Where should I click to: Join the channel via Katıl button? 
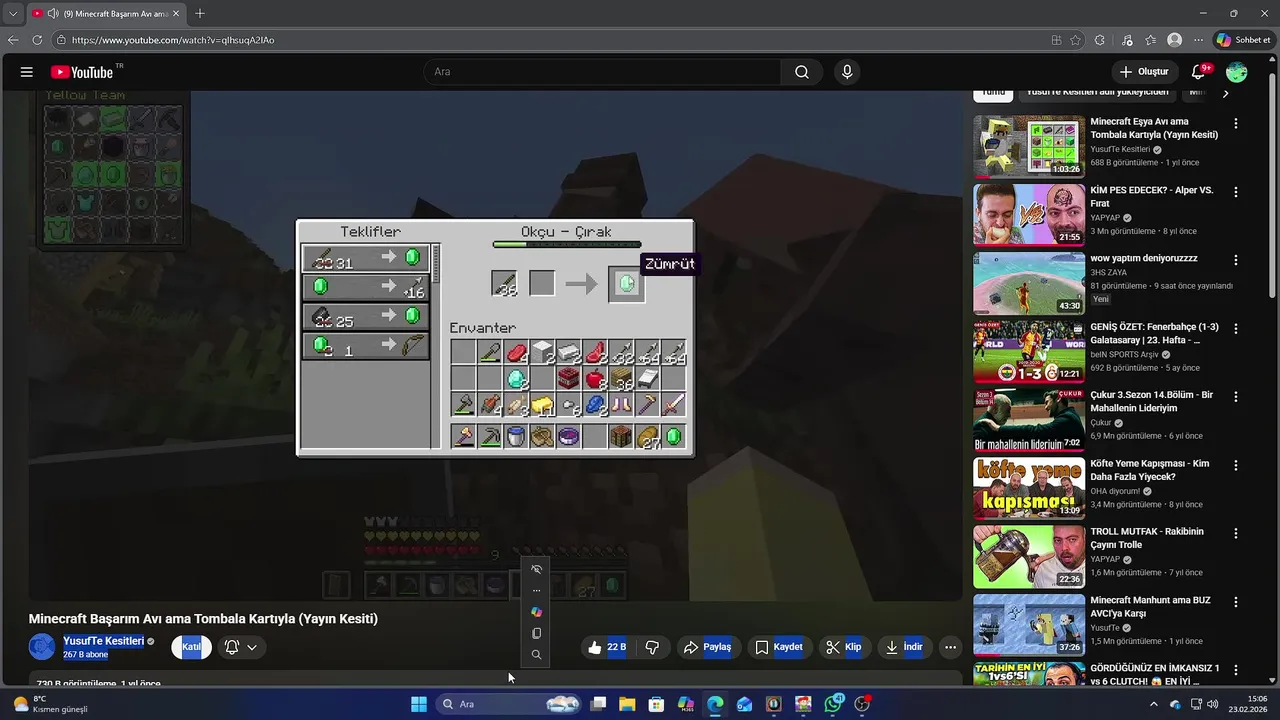191,647
